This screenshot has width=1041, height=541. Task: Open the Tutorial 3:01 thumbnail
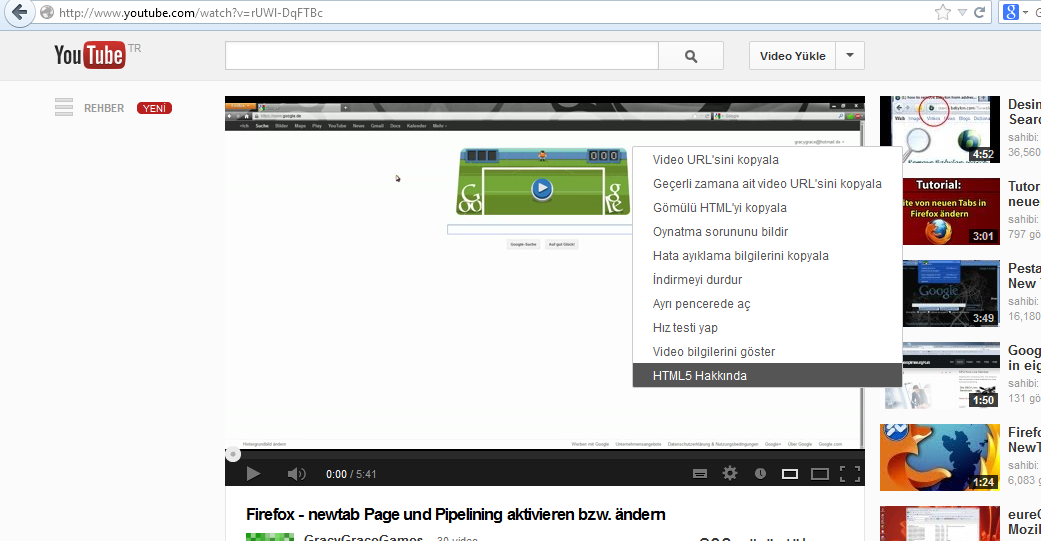pyautogui.click(x=951, y=211)
